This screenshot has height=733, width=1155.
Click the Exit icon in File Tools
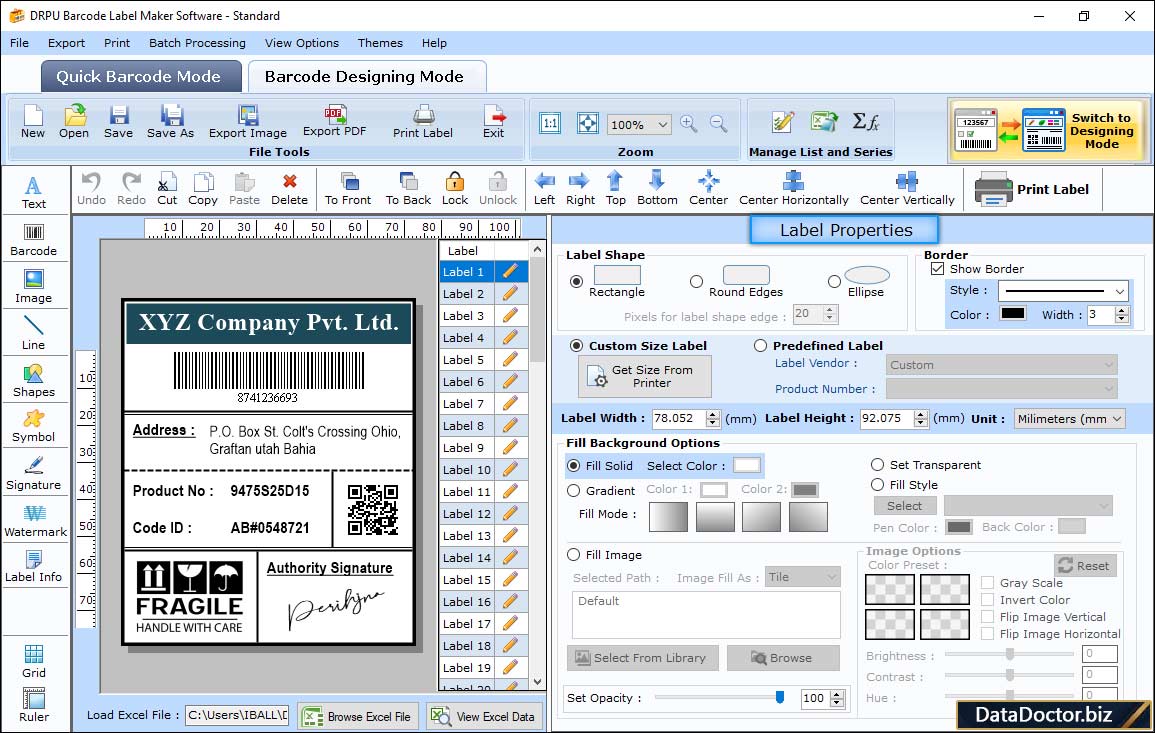[494, 122]
